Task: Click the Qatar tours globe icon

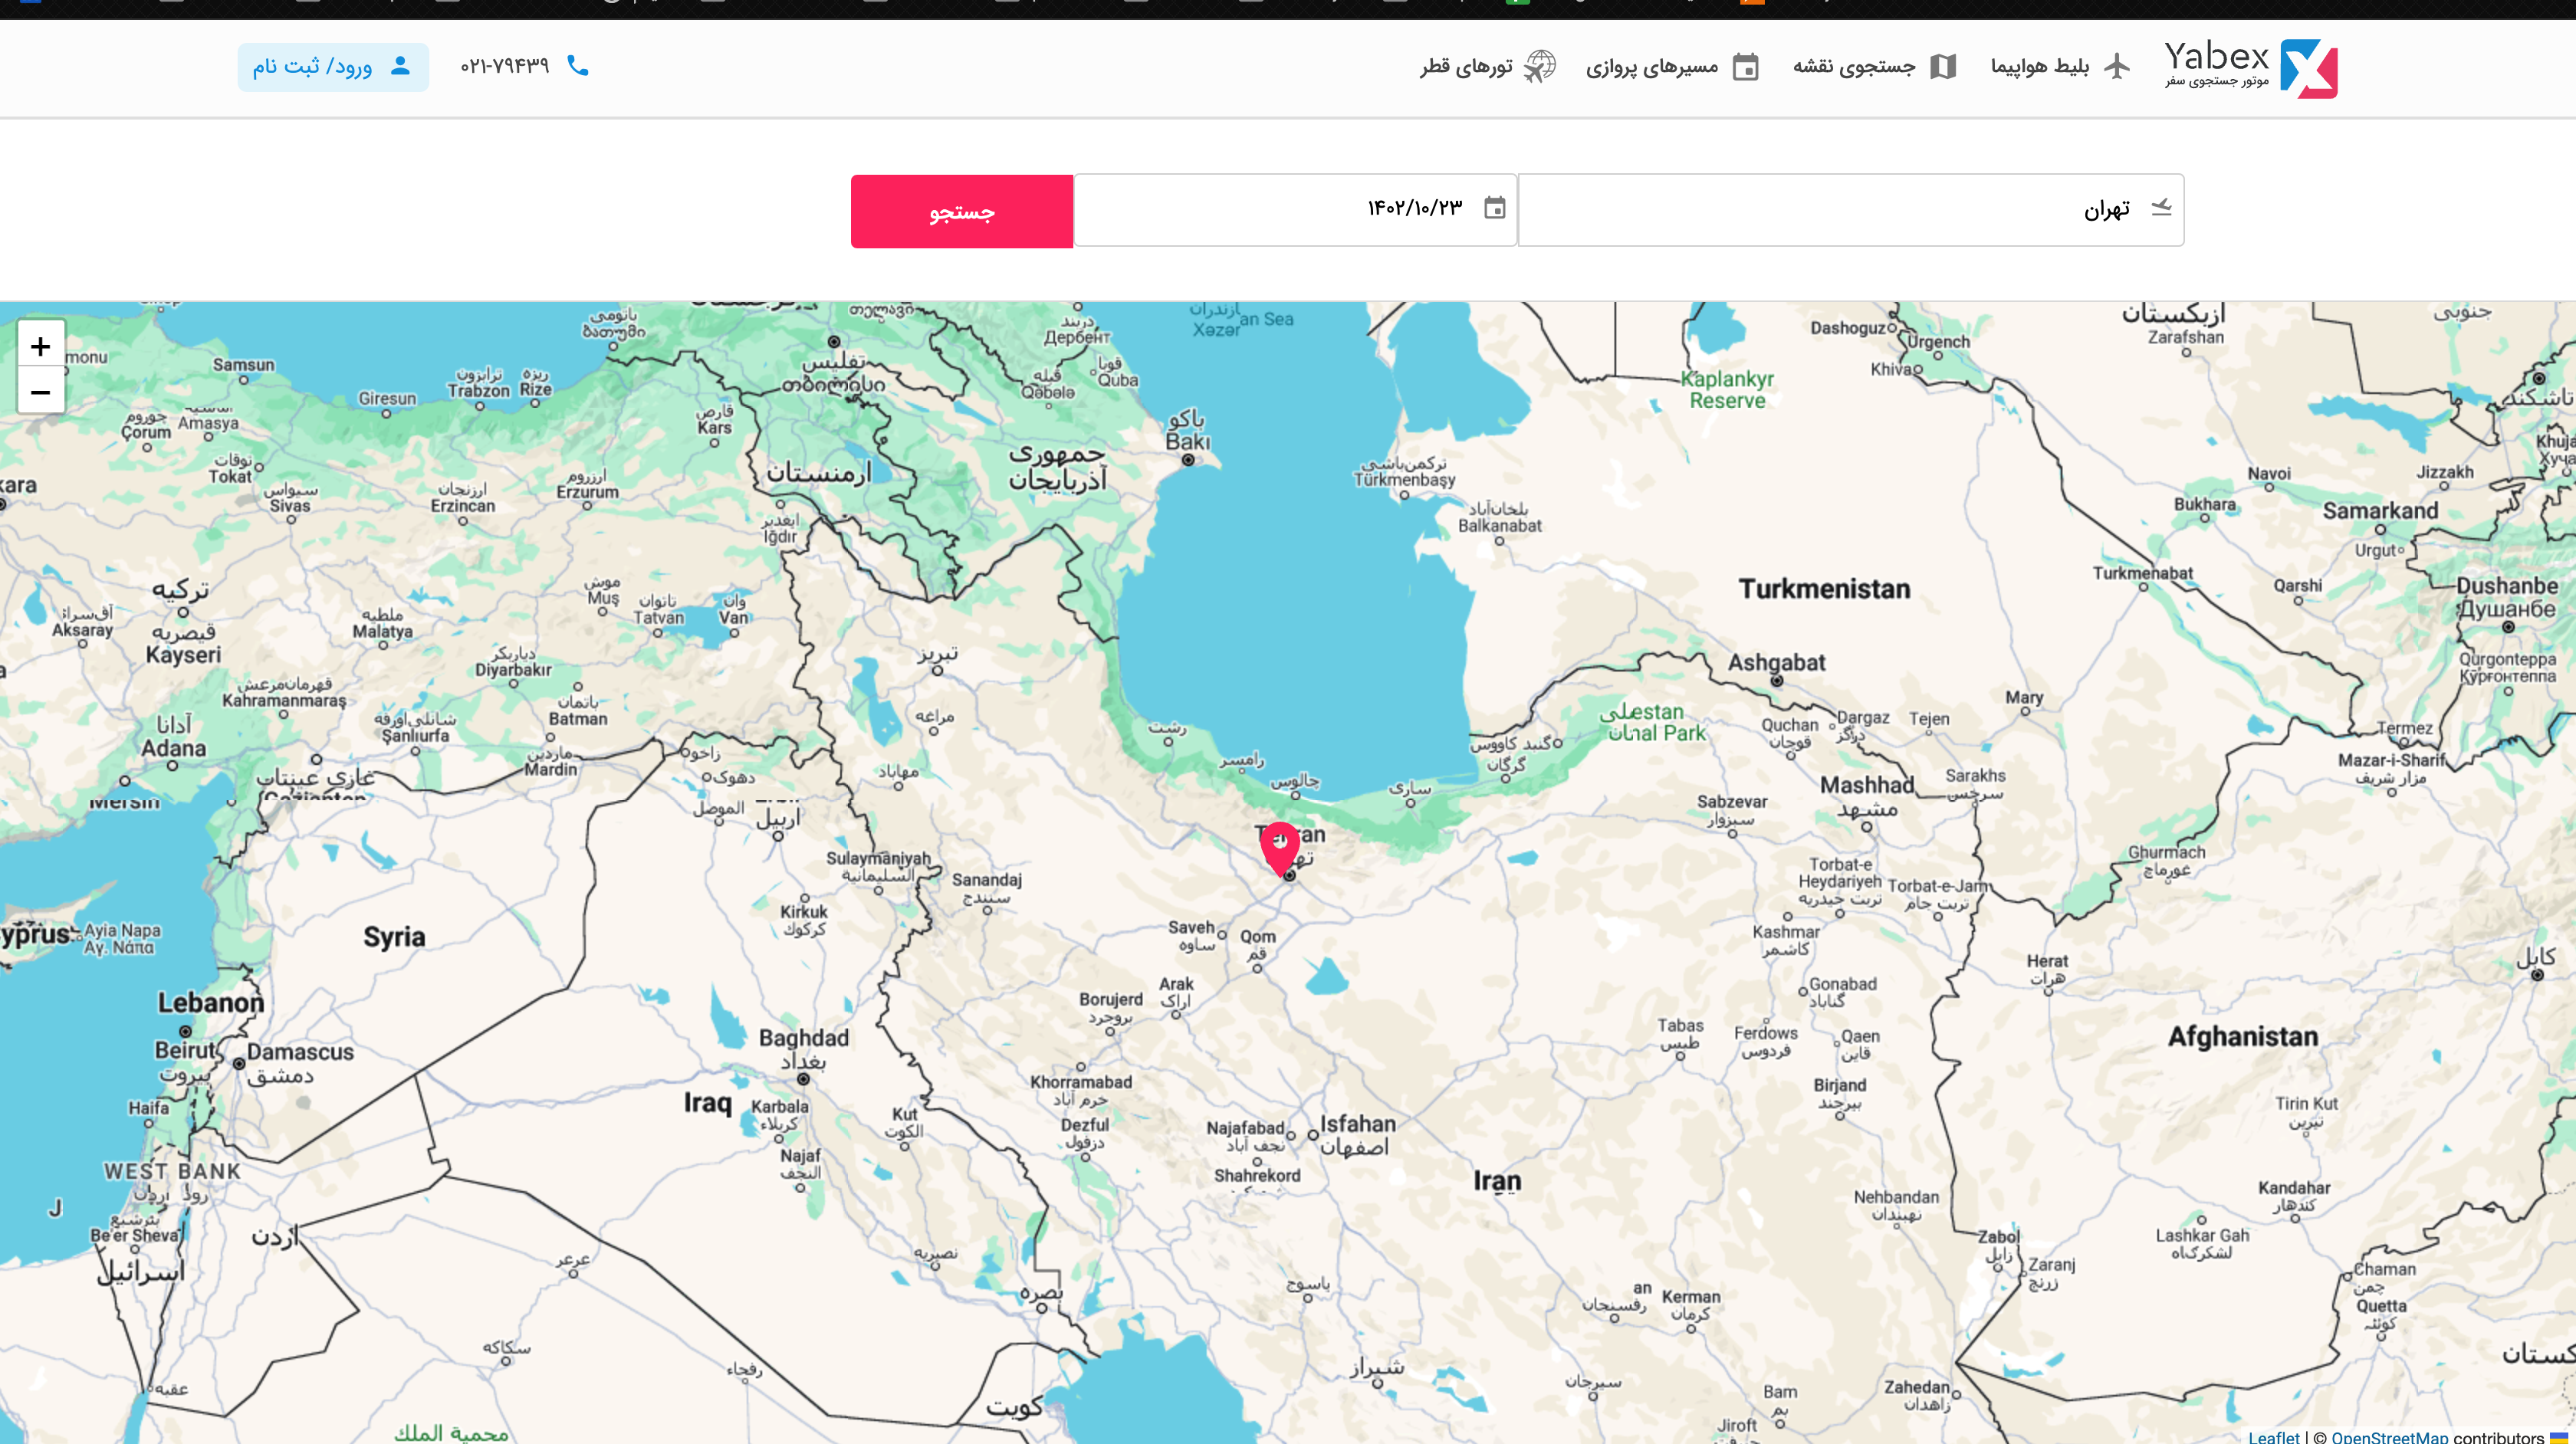Action: pyautogui.click(x=1539, y=67)
